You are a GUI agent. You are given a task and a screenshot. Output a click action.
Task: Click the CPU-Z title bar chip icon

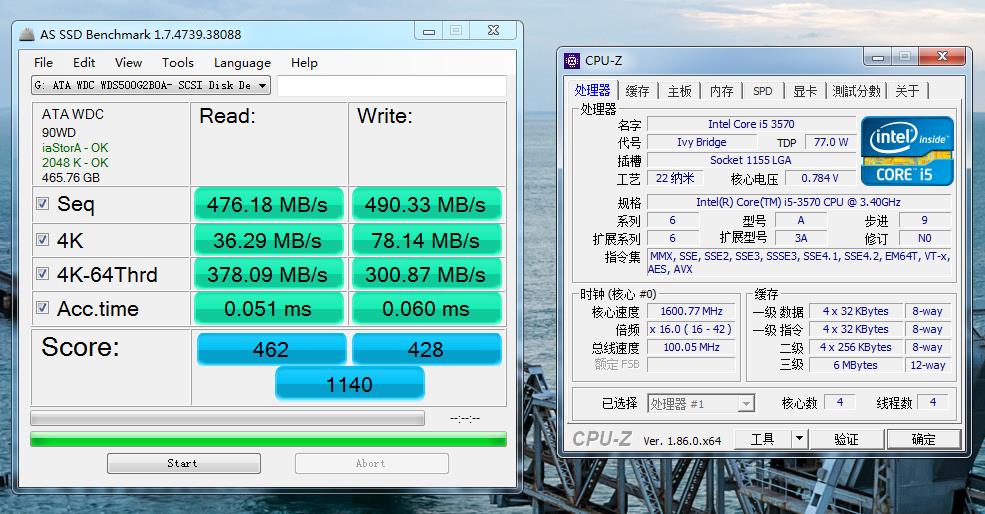tap(572, 61)
